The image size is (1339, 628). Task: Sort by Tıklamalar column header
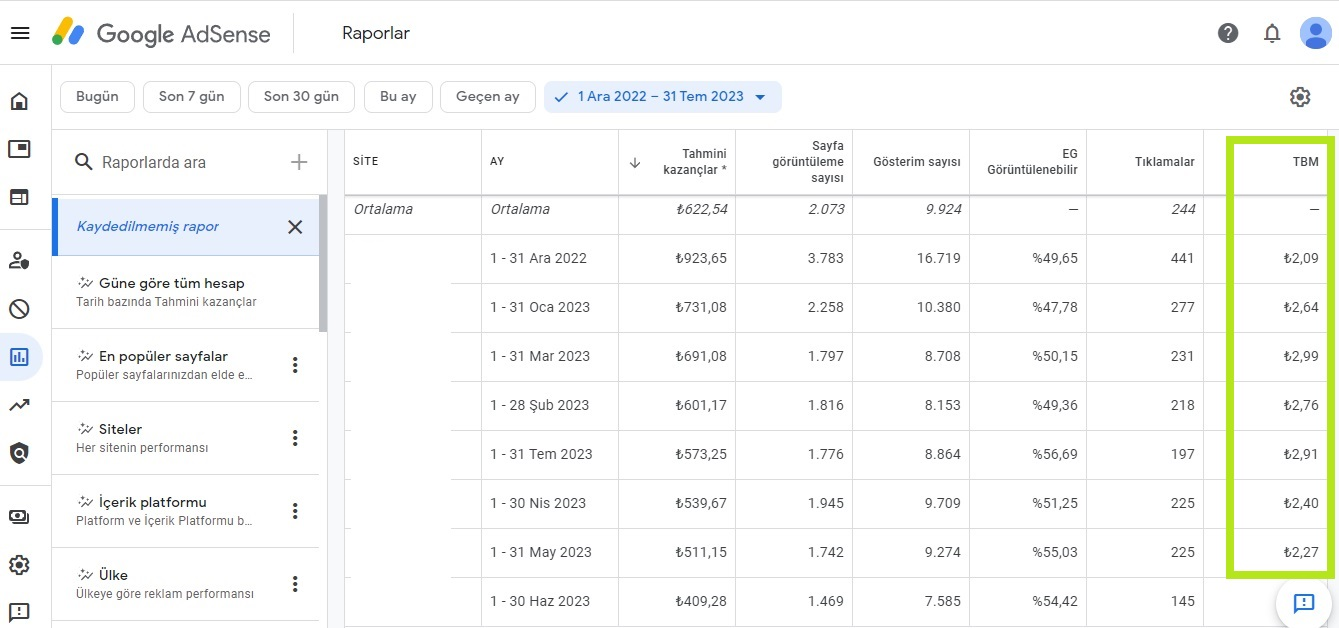pyautogui.click(x=1164, y=162)
